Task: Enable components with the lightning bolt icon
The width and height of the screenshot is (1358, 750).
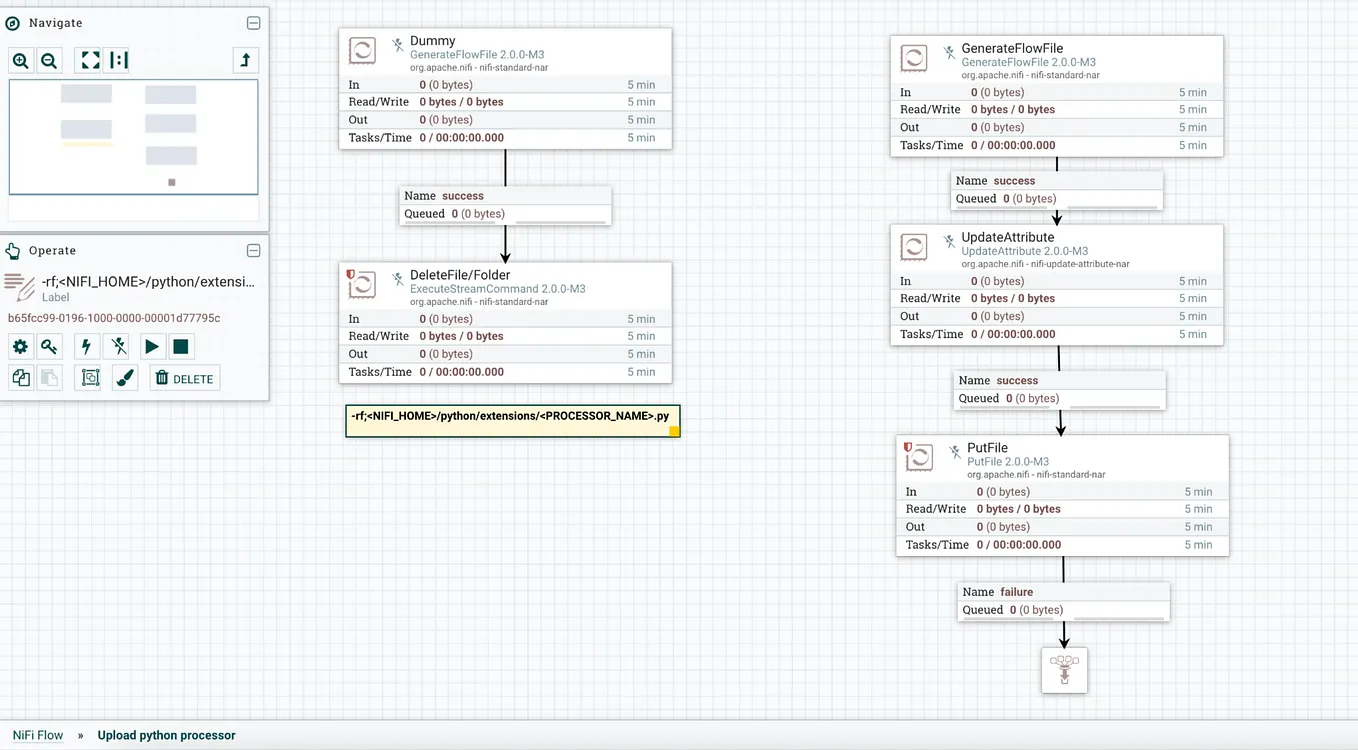Action: (x=85, y=345)
